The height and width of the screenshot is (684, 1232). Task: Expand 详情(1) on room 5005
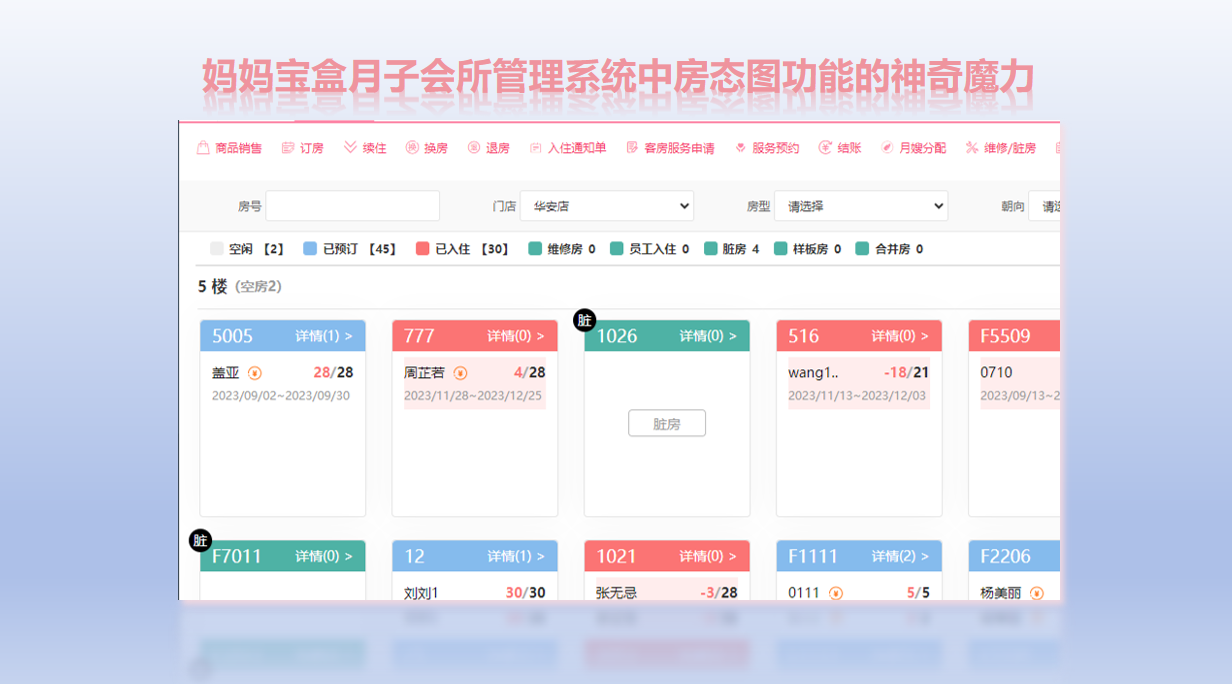tap(323, 336)
